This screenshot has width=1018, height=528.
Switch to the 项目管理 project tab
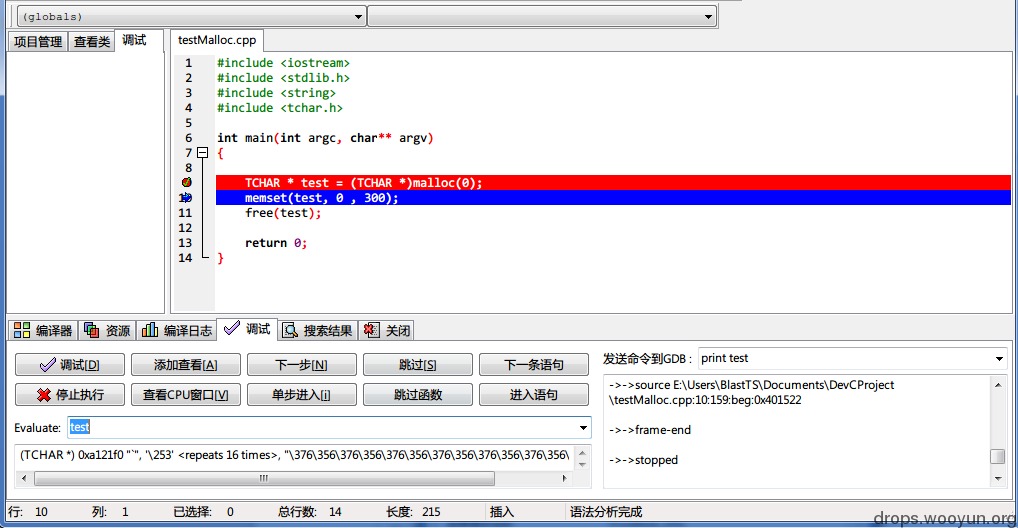coord(38,42)
